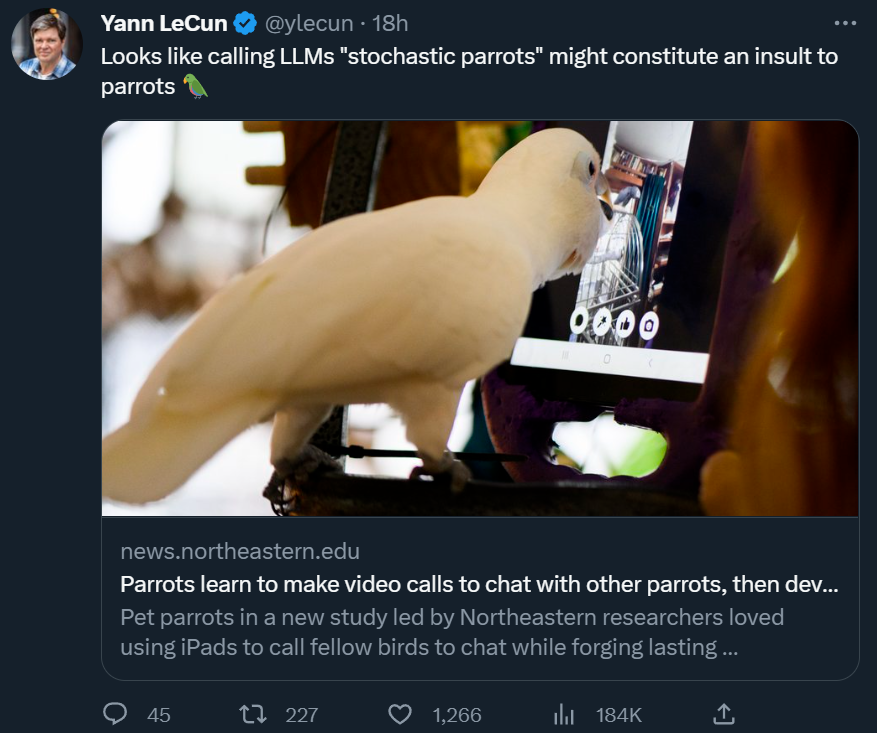
Task: Click the share upload arrow icon
Action: tap(724, 714)
